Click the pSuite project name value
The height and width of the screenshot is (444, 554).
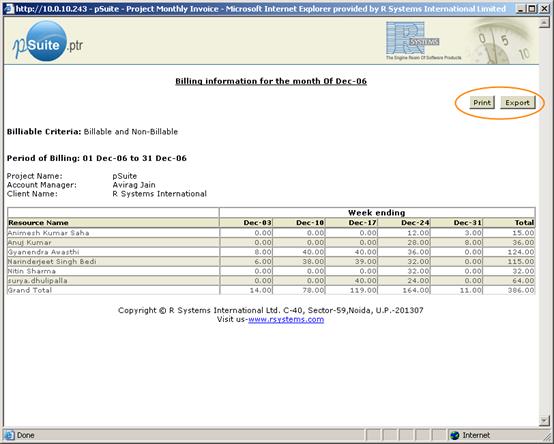coord(124,176)
